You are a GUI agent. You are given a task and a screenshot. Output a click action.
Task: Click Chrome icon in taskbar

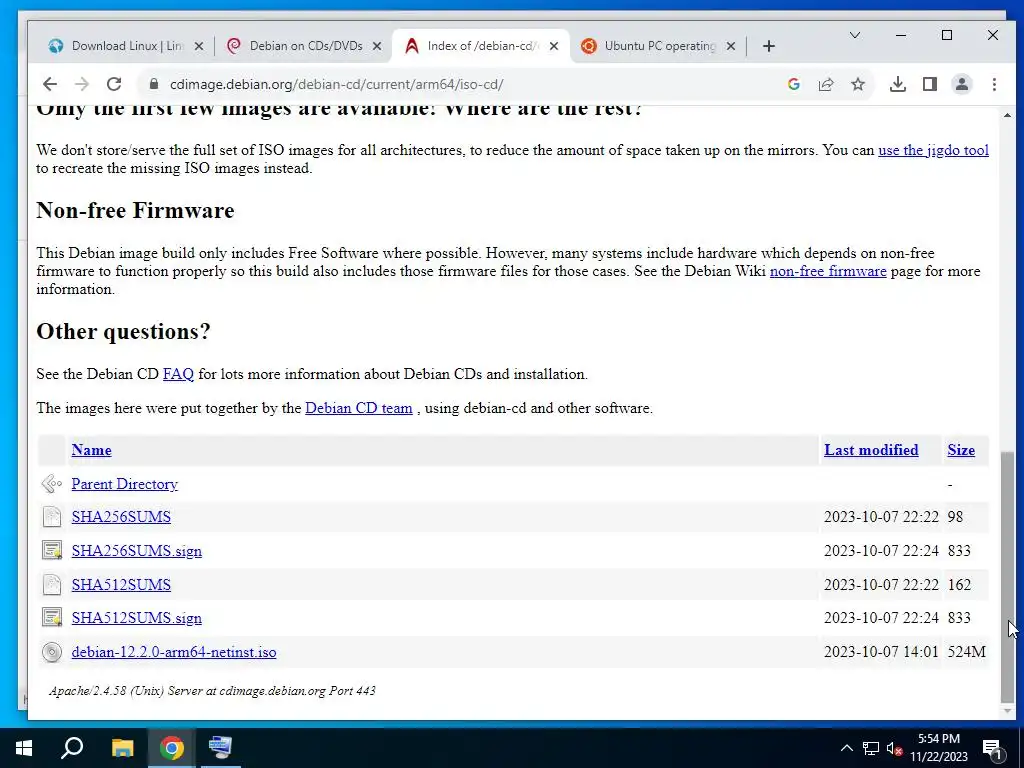pos(172,748)
